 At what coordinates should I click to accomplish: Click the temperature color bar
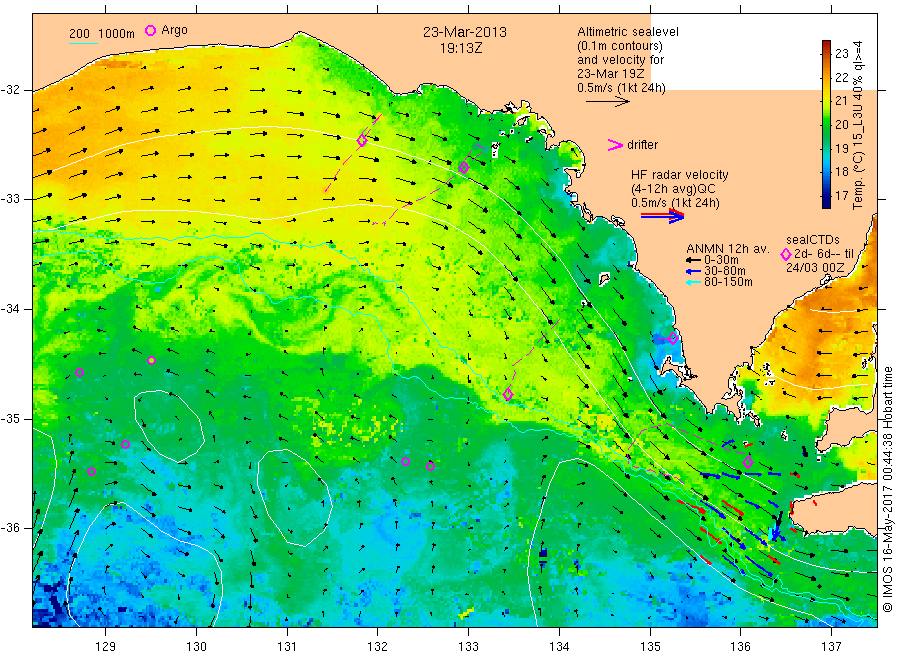click(x=826, y=124)
